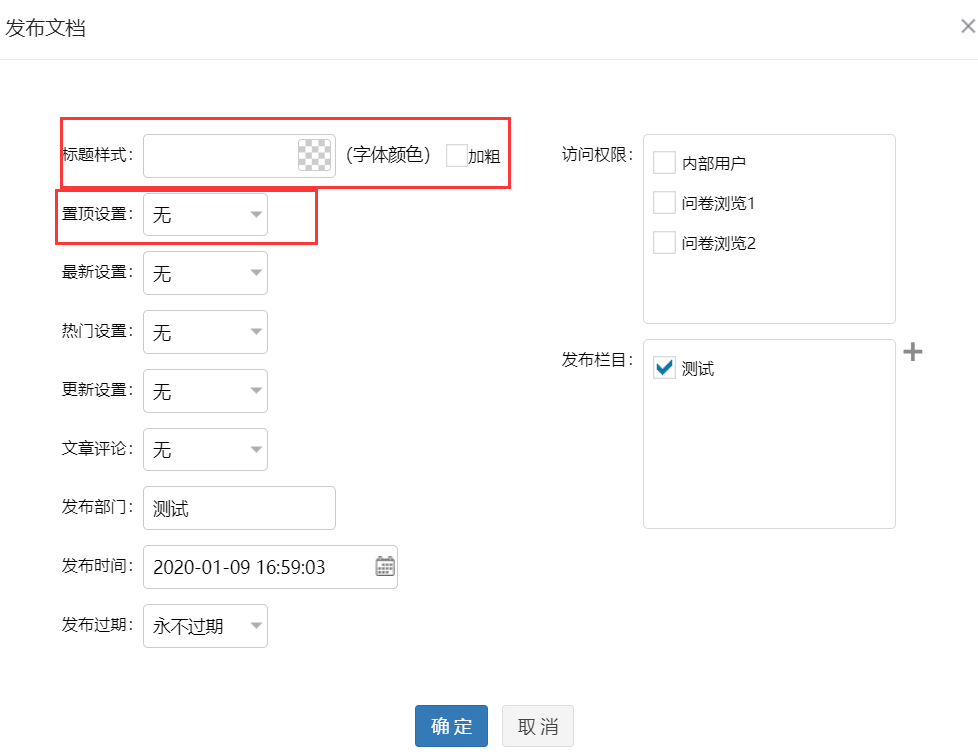This screenshot has width=978, height=756.
Task: Open the 发布过期 永不过期 dropdown
Action: [205, 626]
